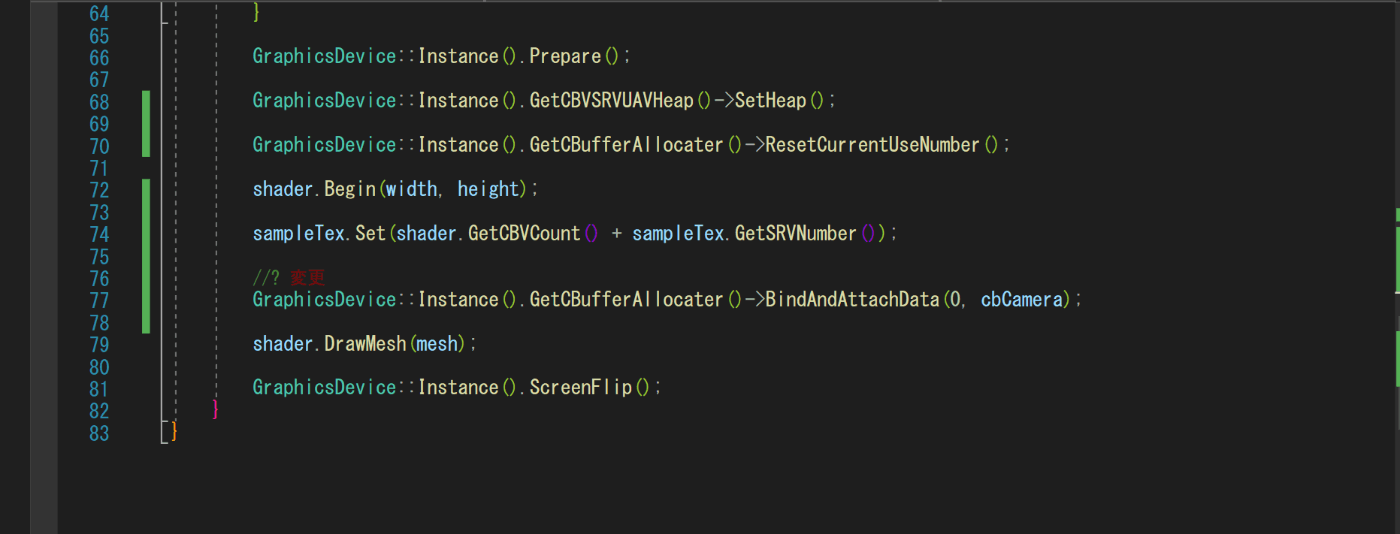Click the ScreenFlip method call
The width and height of the screenshot is (1400, 534).
pyautogui.click(x=580, y=386)
